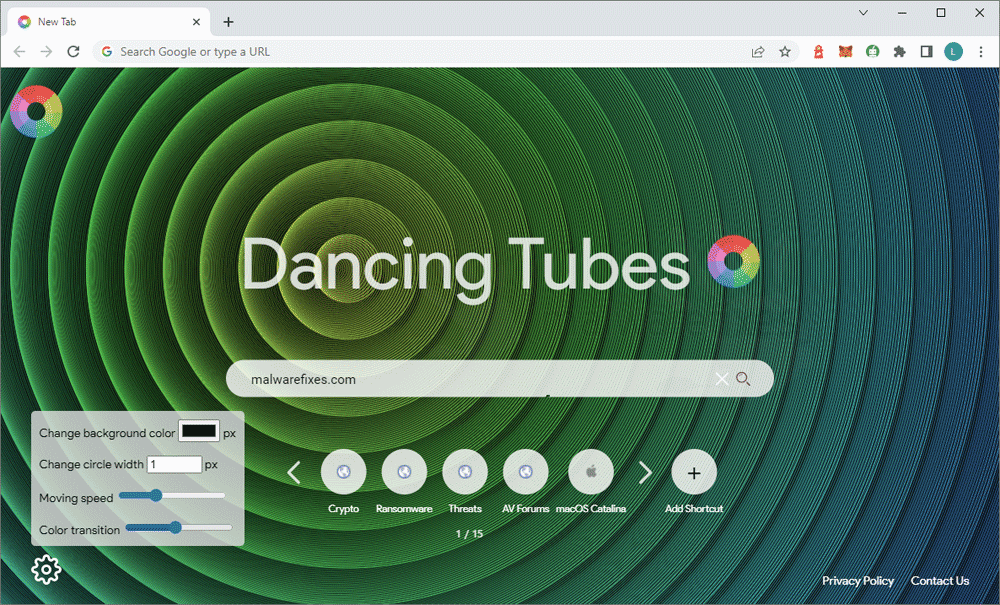Click the Moving speed label
Screen dimensions: 1000x605
pyautogui.click(x=76, y=498)
